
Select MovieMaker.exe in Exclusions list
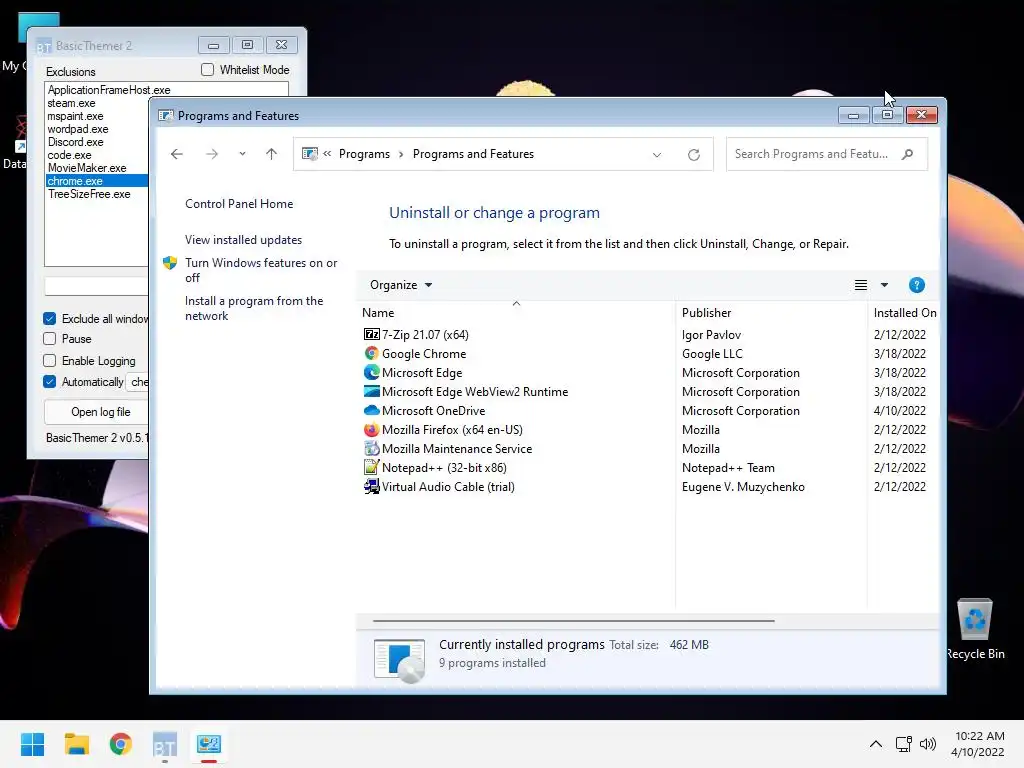[97, 168]
